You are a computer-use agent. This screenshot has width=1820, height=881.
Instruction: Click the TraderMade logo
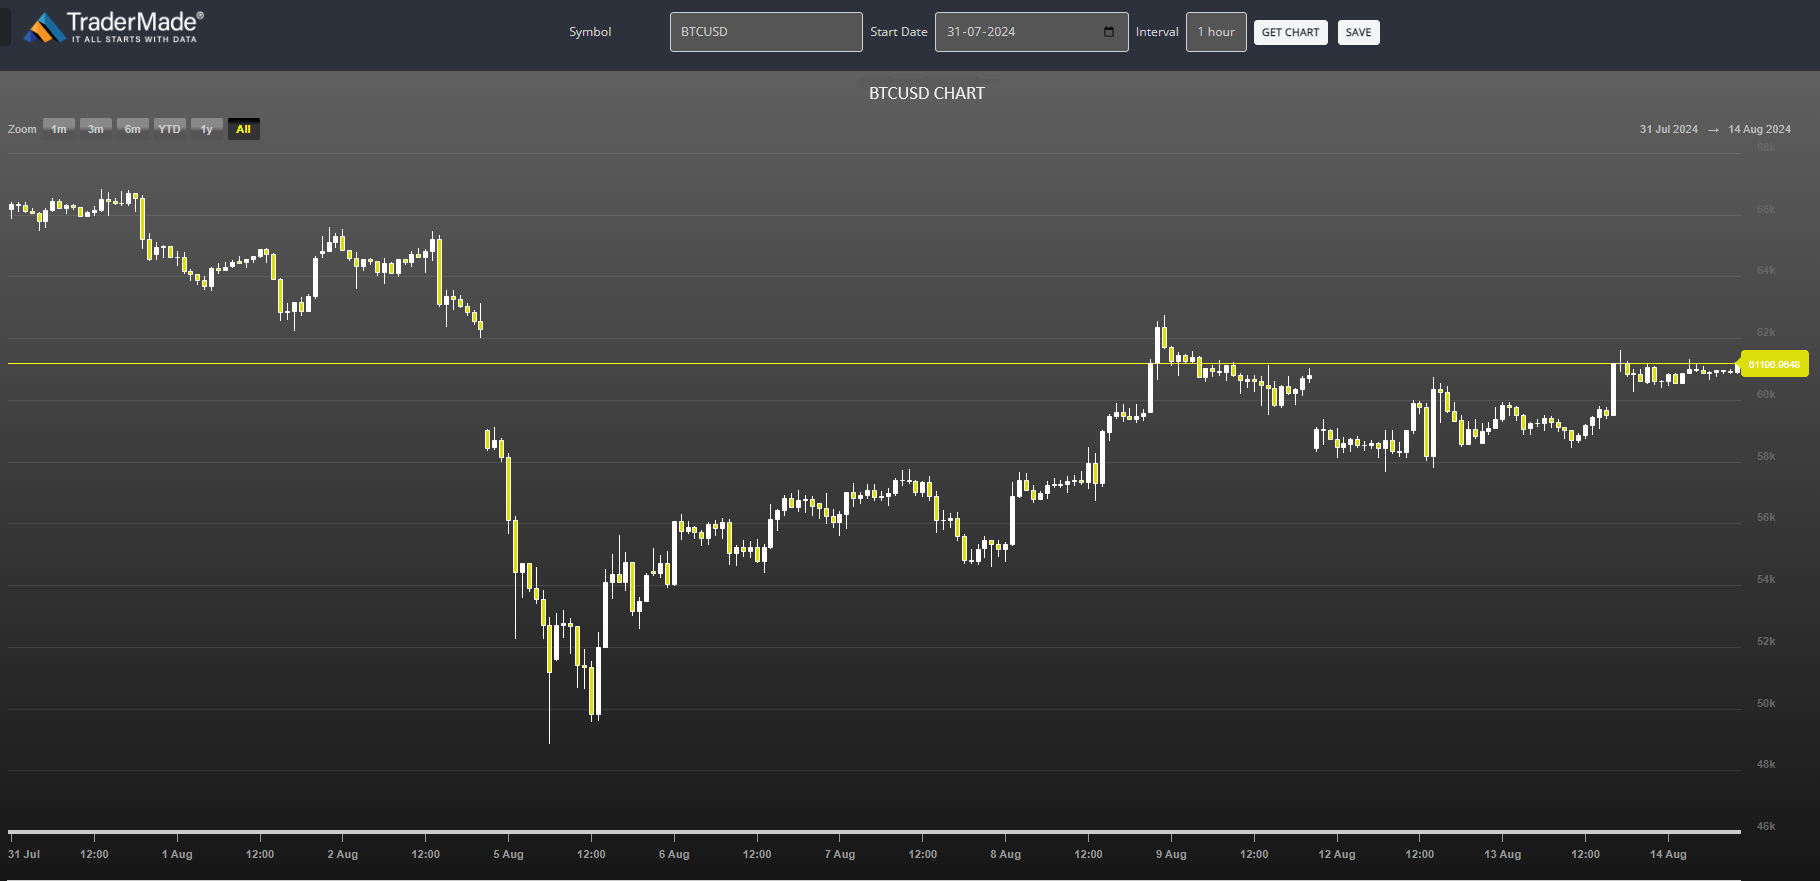tap(113, 27)
